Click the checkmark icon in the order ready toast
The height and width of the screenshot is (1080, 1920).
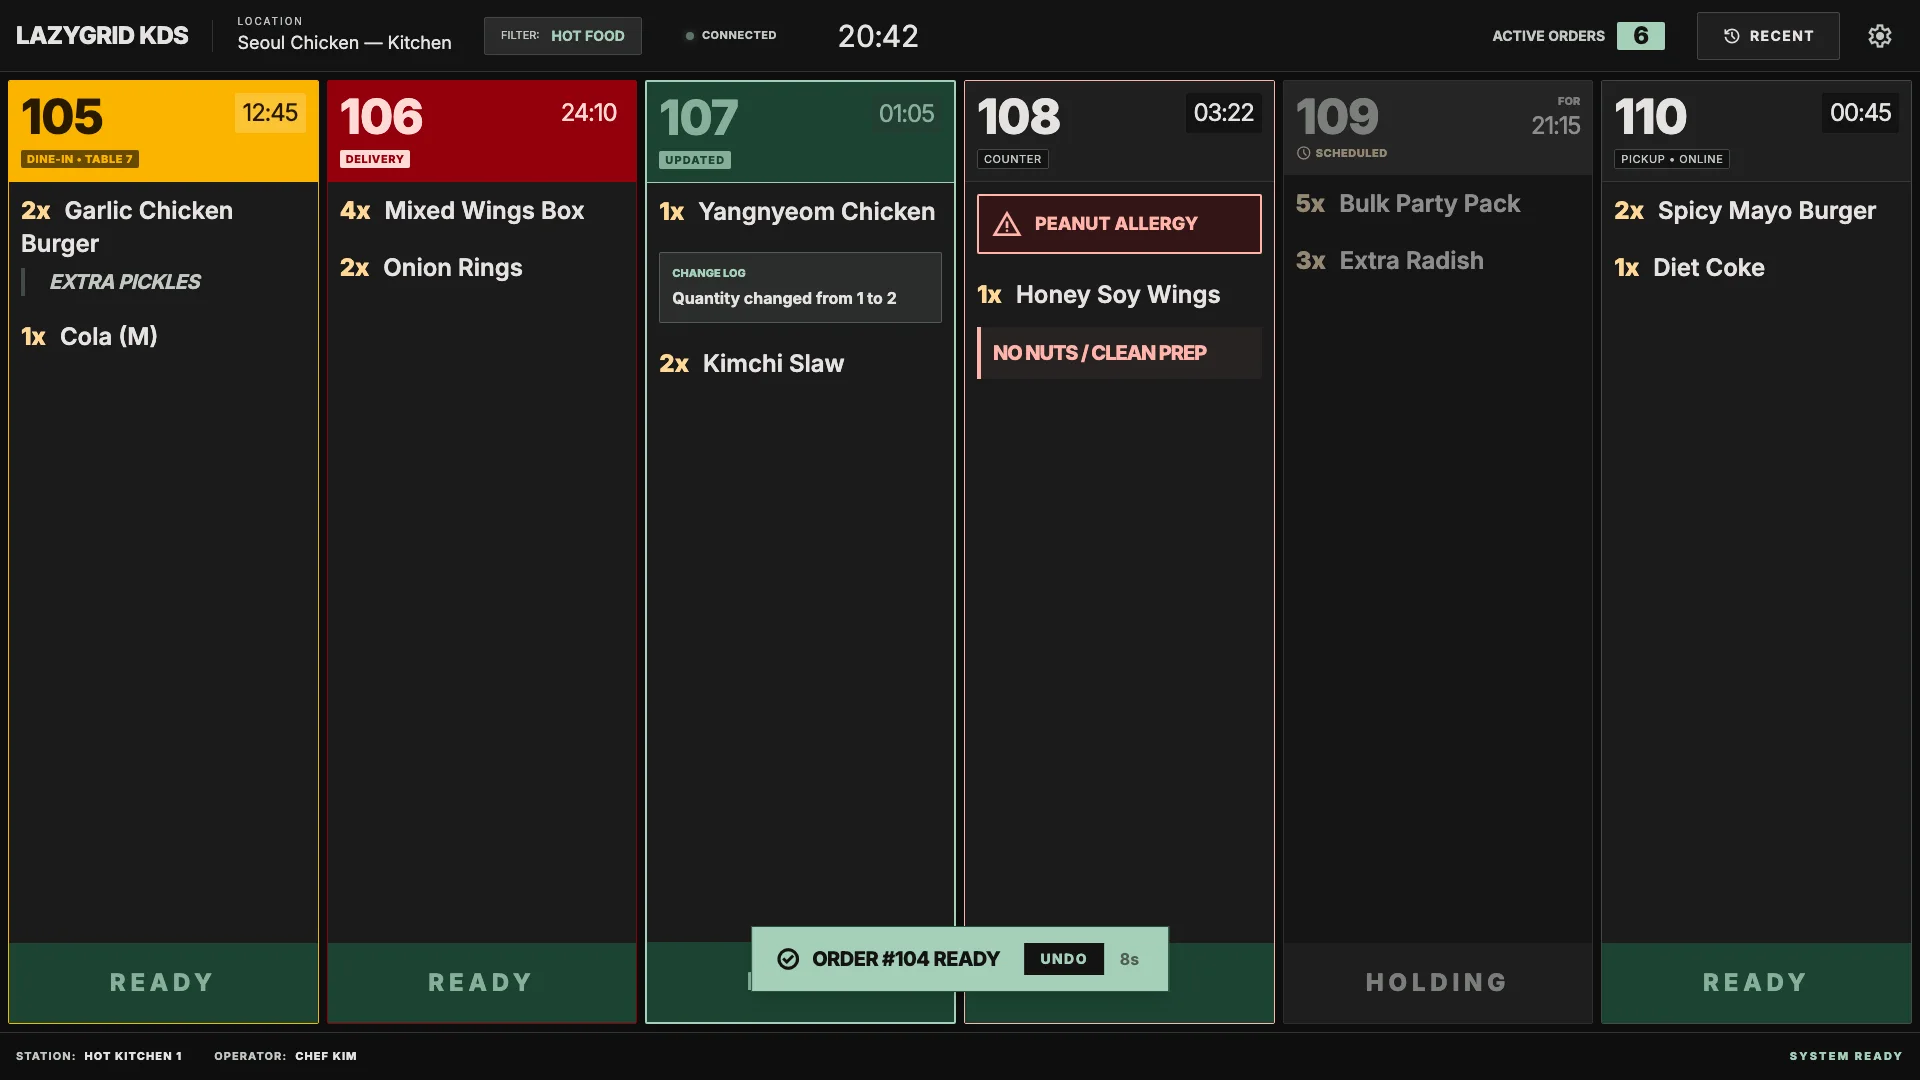tap(788, 959)
